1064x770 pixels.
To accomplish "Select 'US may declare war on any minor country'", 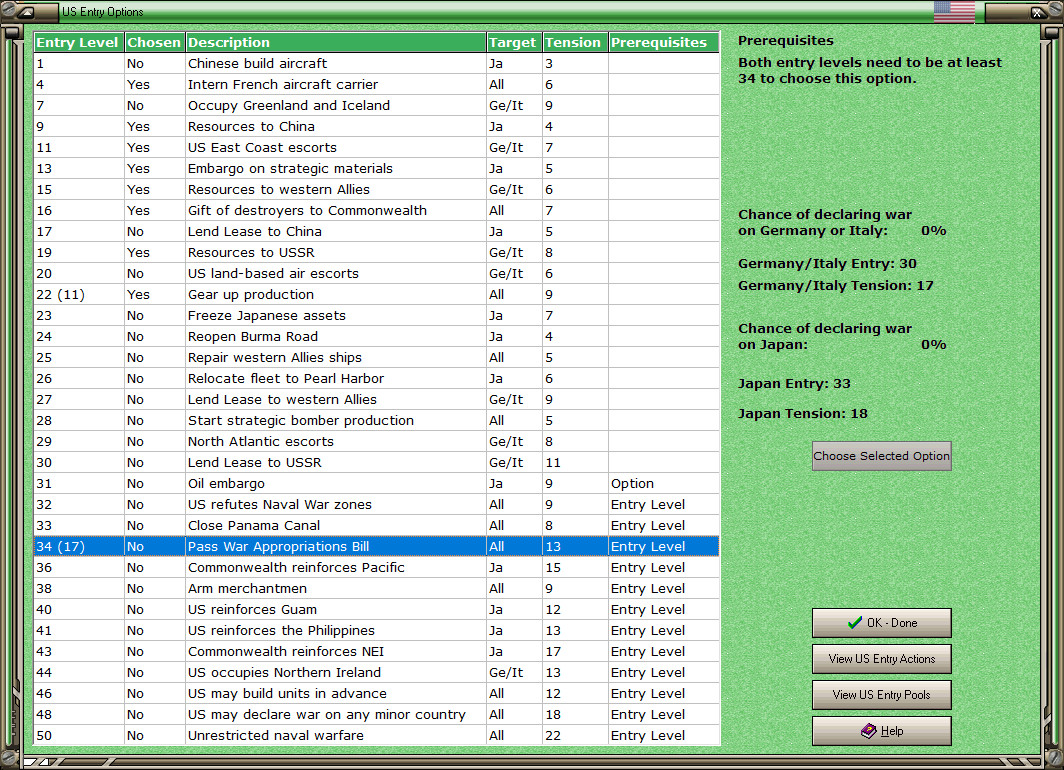I will (x=377, y=715).
